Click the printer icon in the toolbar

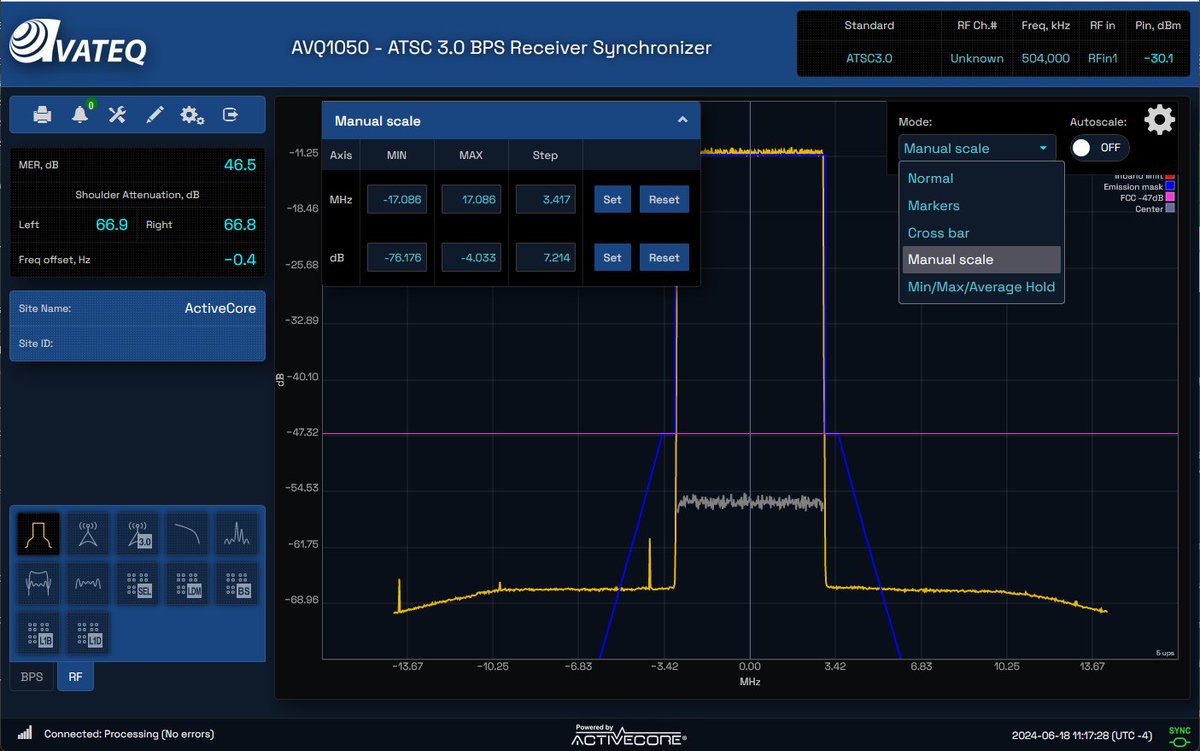click(42, 115)
